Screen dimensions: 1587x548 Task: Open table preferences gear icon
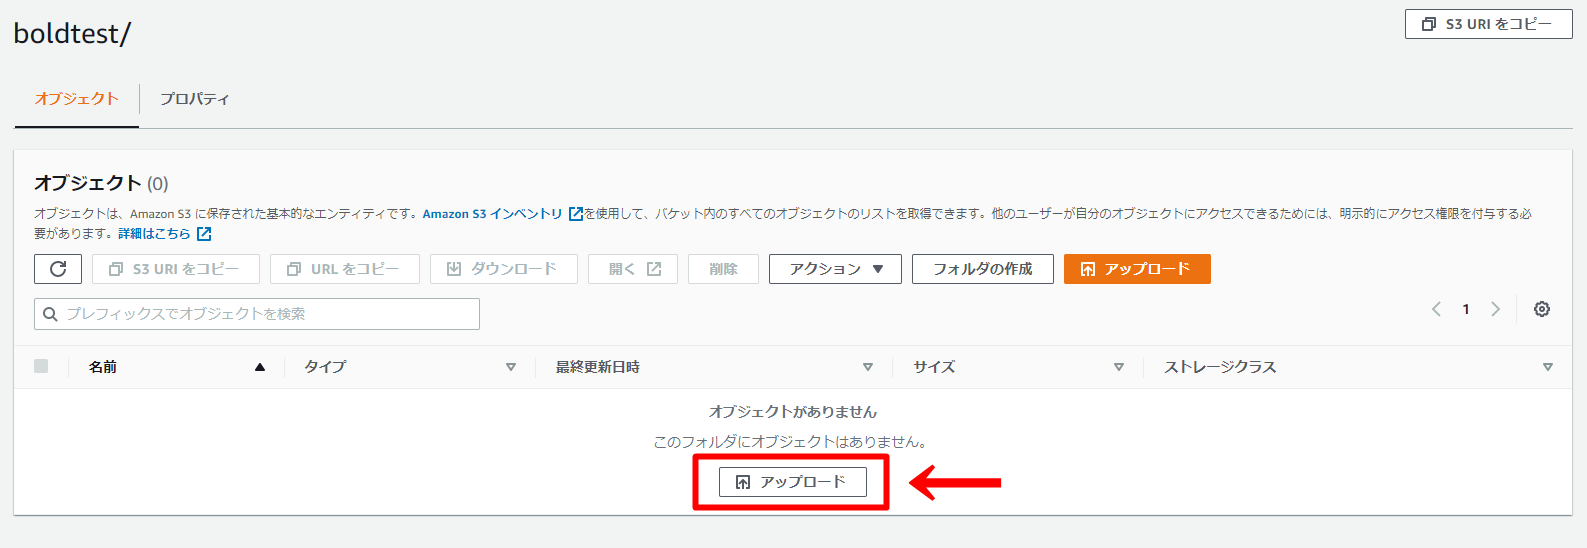(x=1541, y=309)
